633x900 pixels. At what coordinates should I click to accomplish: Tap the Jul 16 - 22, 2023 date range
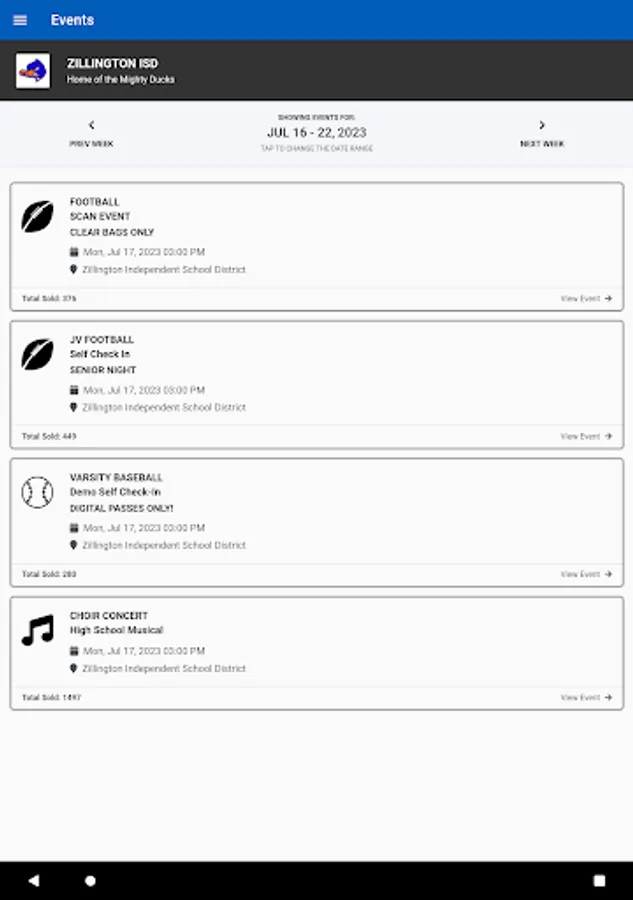316,132
